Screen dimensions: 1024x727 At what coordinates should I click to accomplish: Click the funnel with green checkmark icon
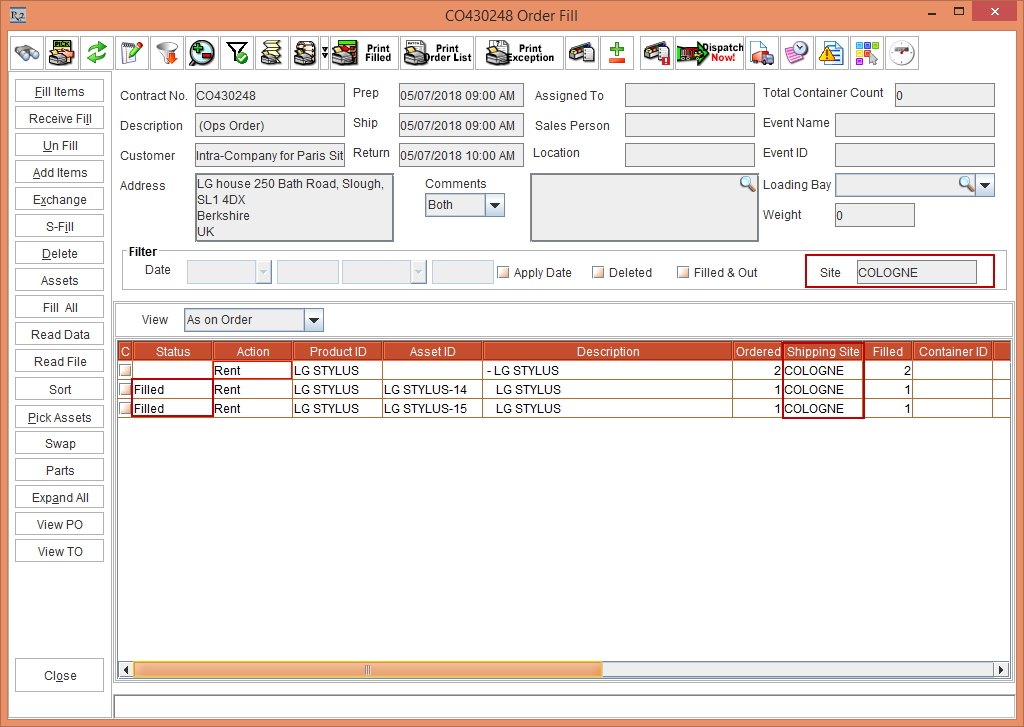click(237, 52)
